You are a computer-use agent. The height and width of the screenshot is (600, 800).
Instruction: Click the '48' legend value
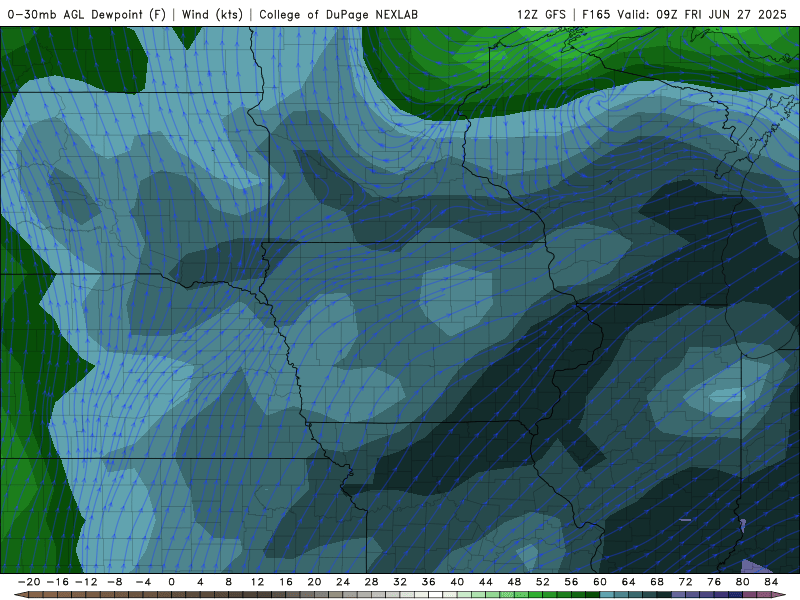(x=514, y=582)
